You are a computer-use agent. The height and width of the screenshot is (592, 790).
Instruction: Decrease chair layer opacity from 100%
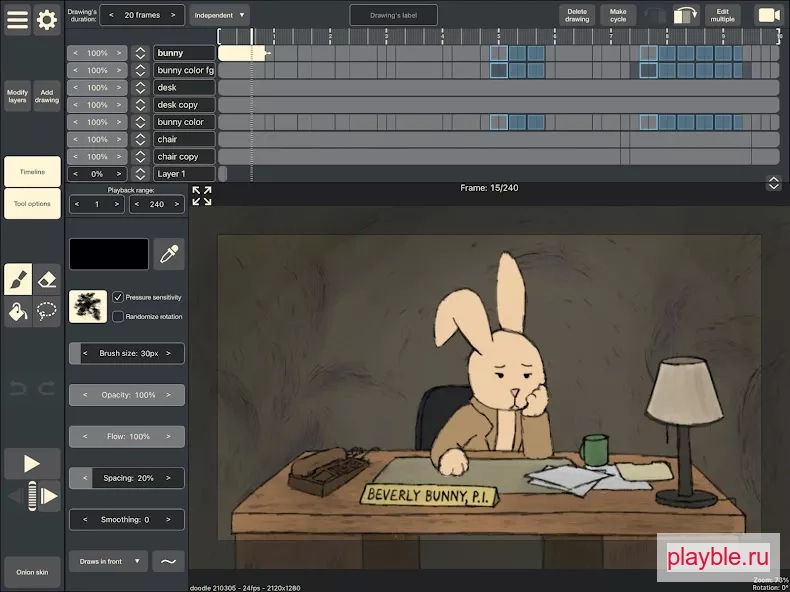[76, 140]
